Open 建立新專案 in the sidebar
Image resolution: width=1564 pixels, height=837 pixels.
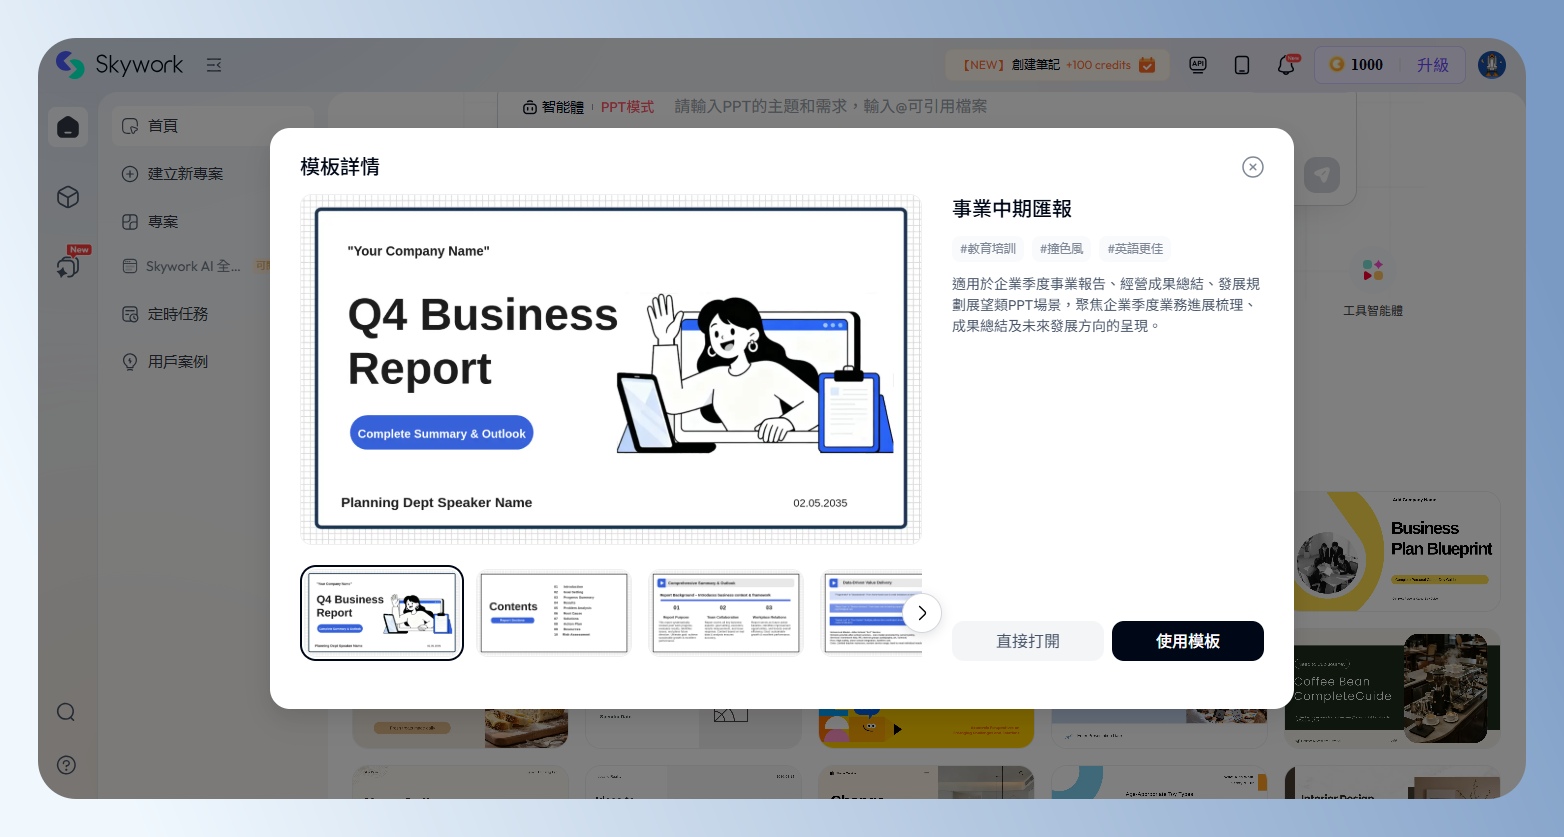tap(185, 174)
